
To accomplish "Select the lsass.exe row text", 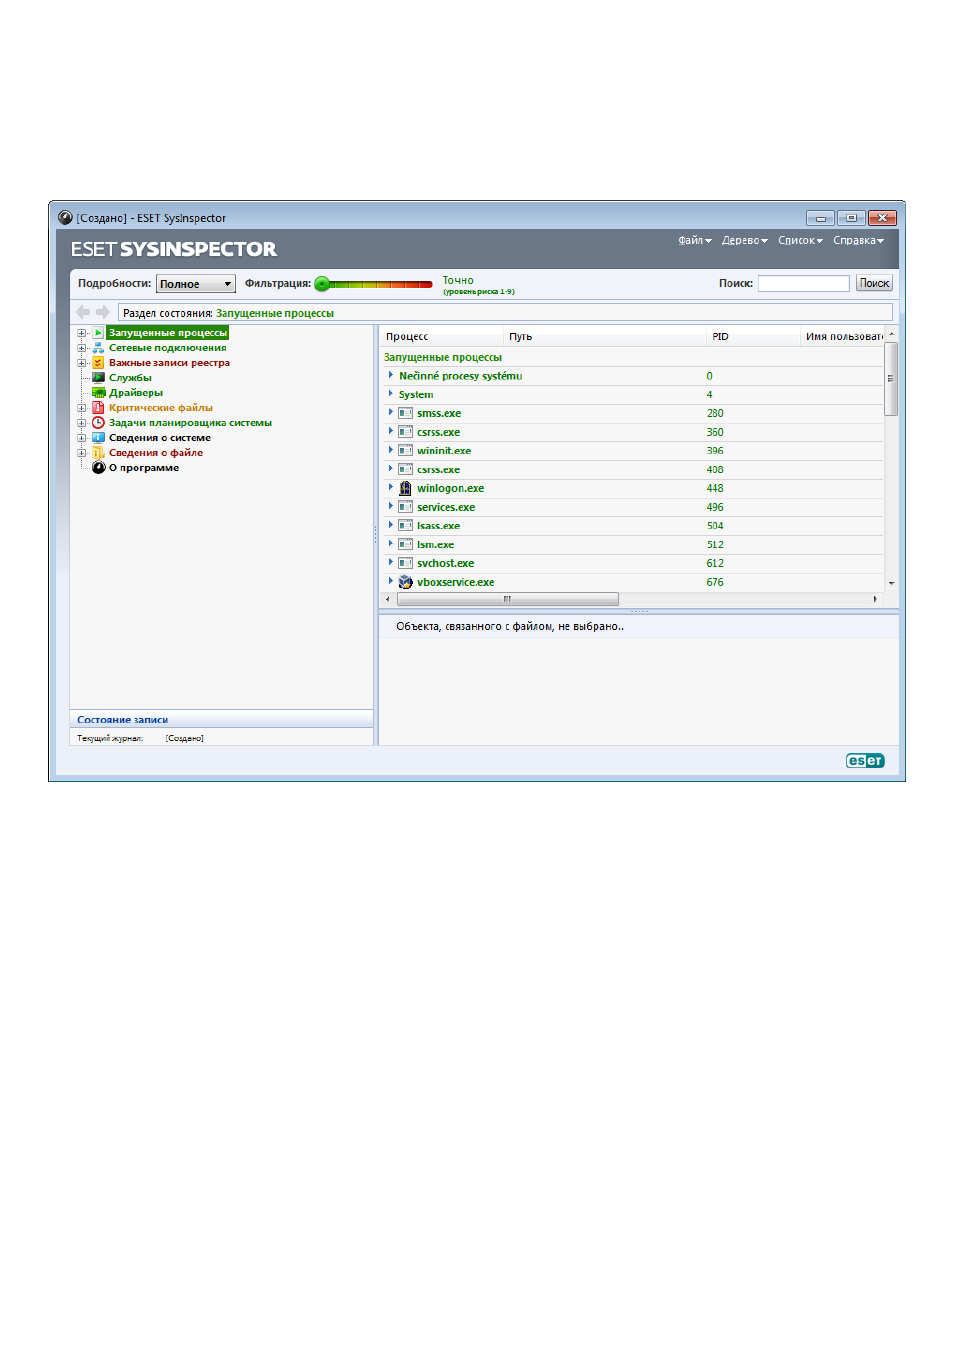I will [439, 526].
